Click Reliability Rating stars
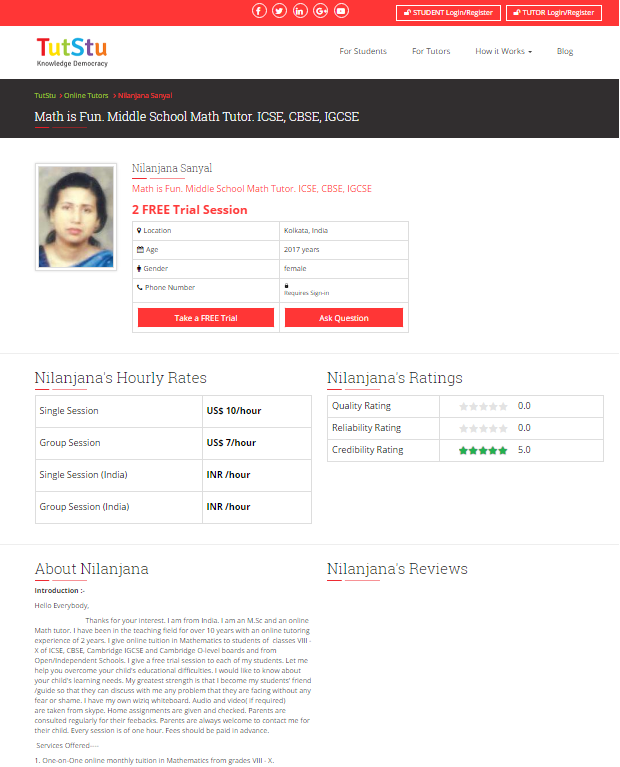 (483, 429)
